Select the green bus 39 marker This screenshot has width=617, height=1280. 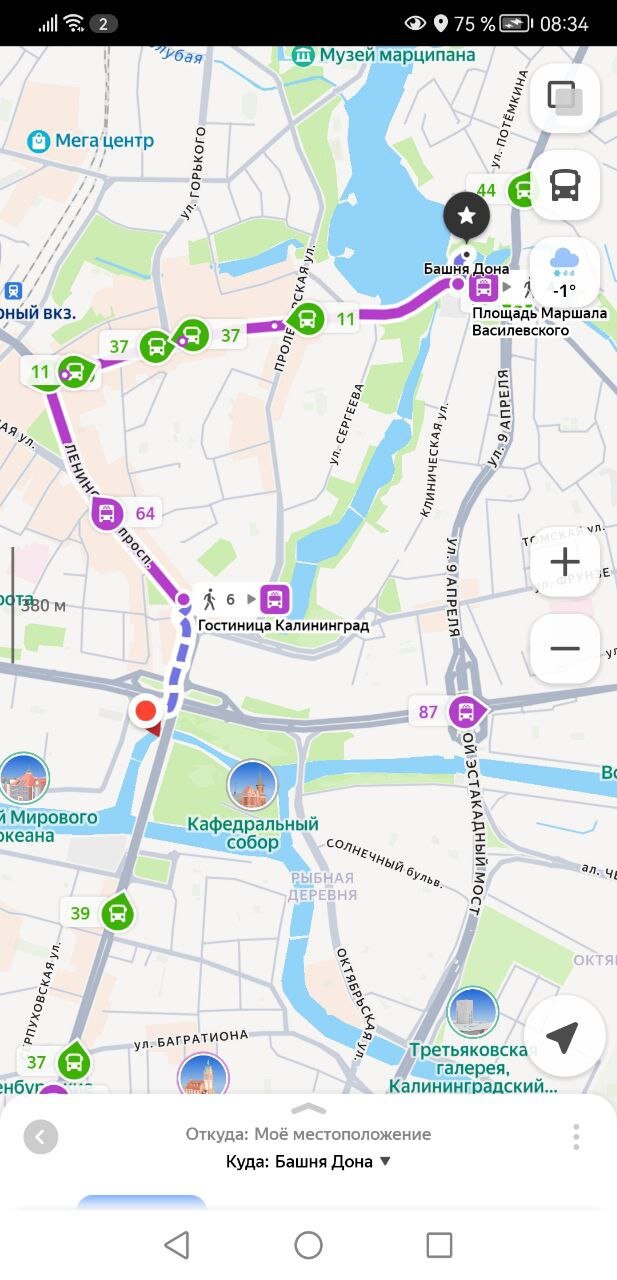tap(117, 911)
